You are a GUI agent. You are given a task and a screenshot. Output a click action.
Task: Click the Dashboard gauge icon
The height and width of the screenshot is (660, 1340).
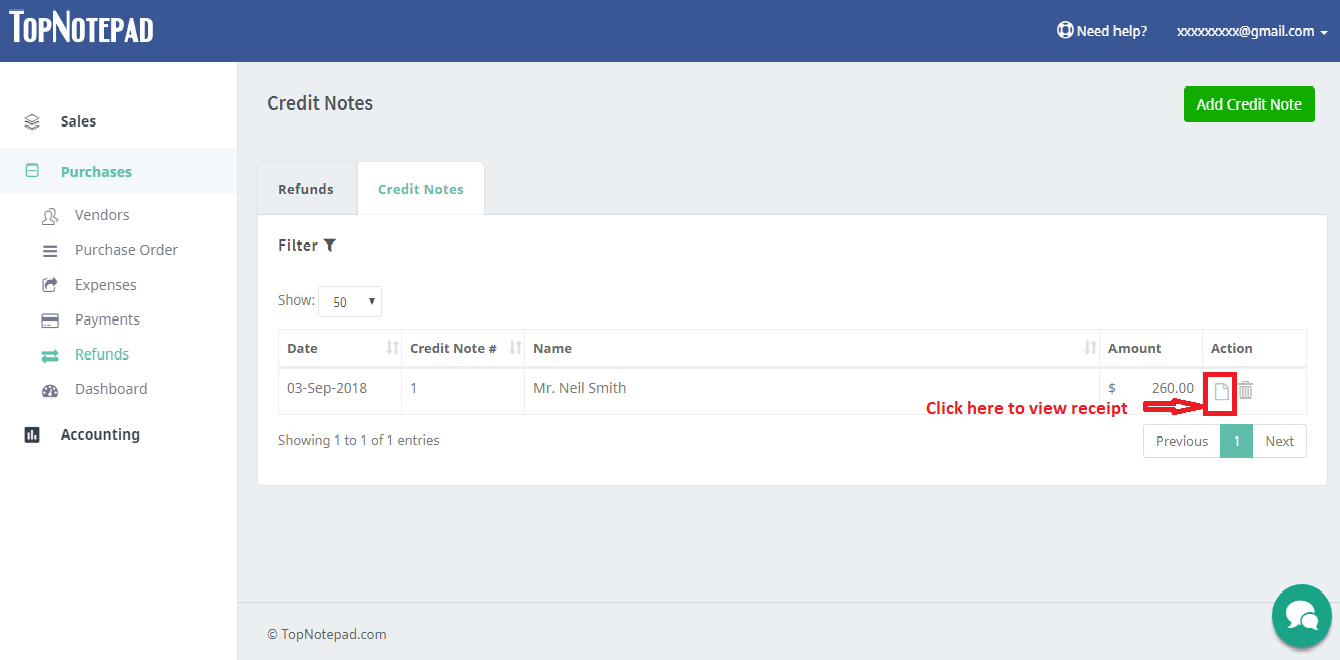50,390
